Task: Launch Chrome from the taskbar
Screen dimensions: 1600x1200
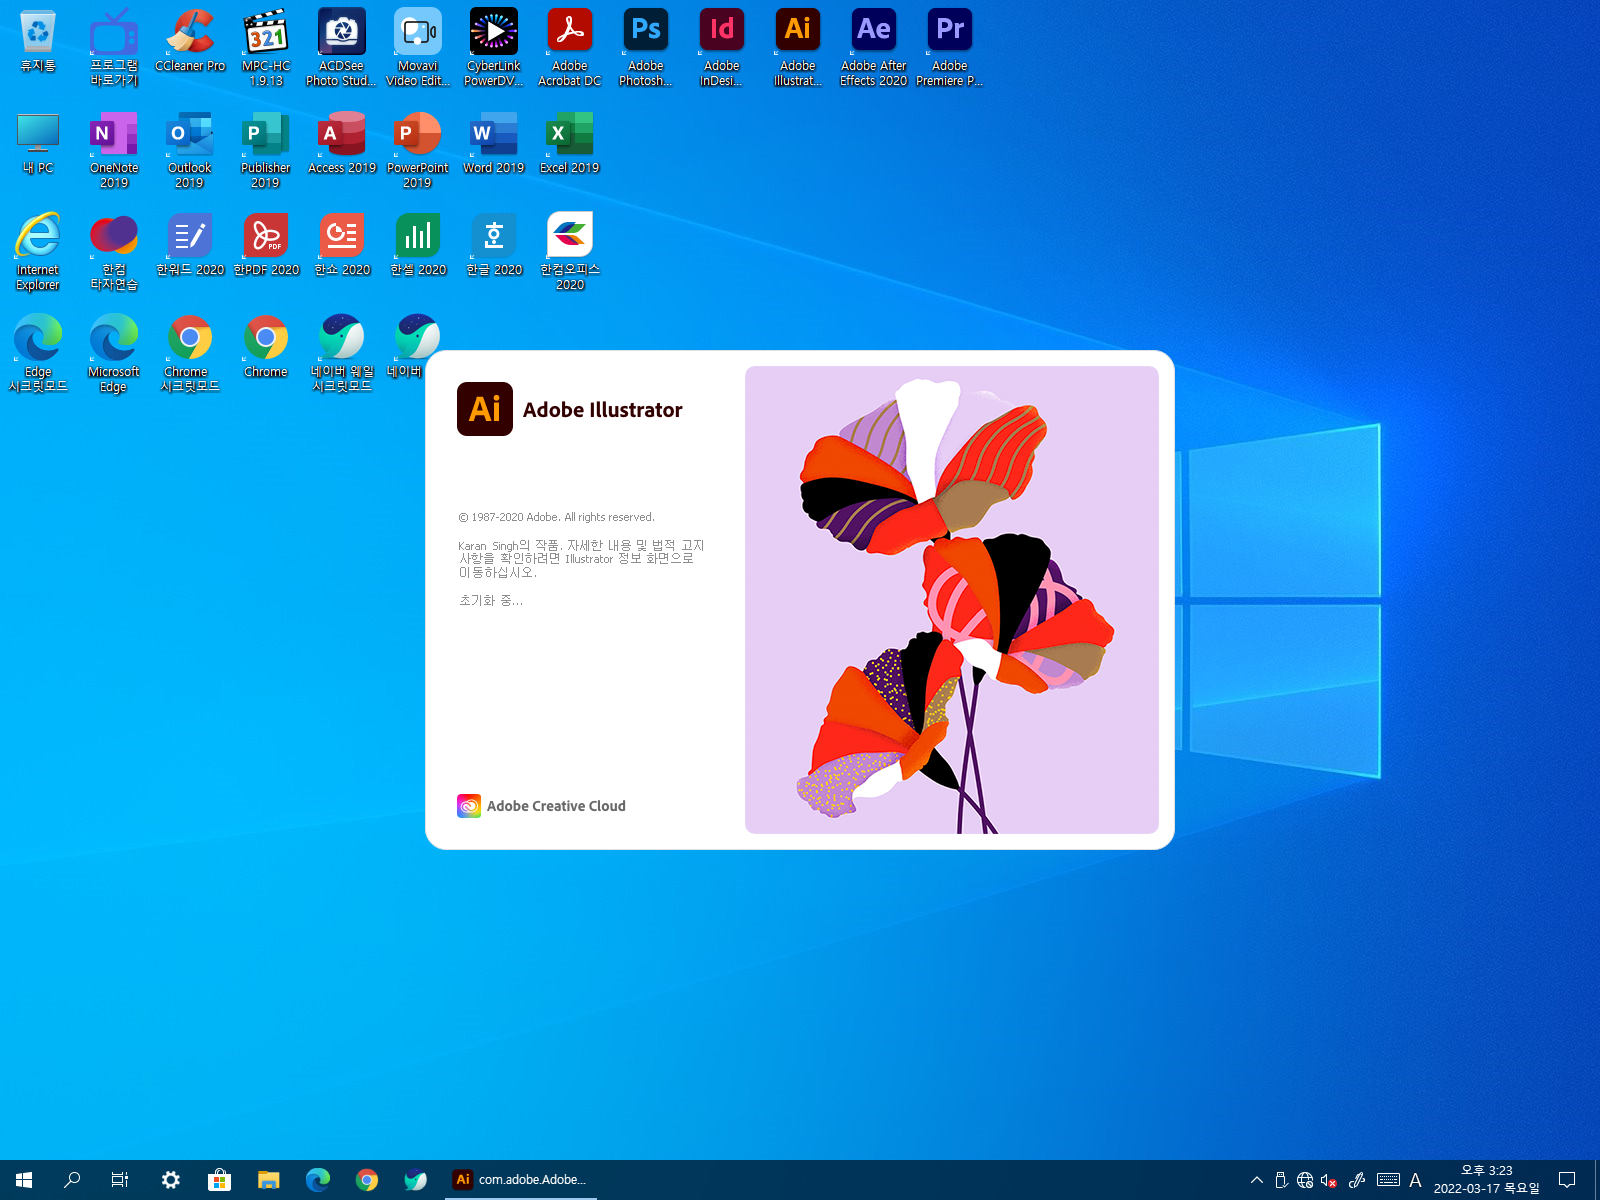Action: click(367, 1180)
